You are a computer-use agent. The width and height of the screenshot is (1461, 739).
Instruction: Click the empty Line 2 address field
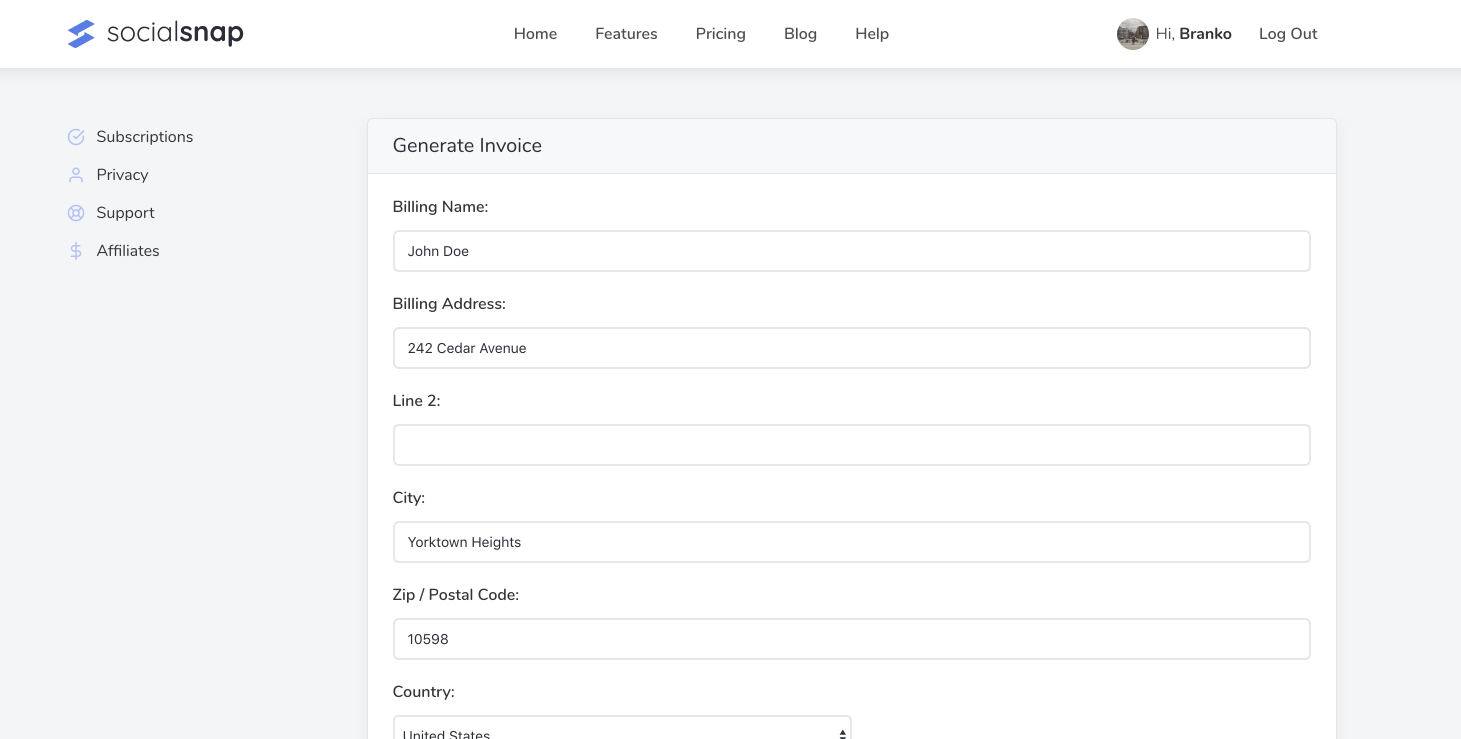pos(851,444)
